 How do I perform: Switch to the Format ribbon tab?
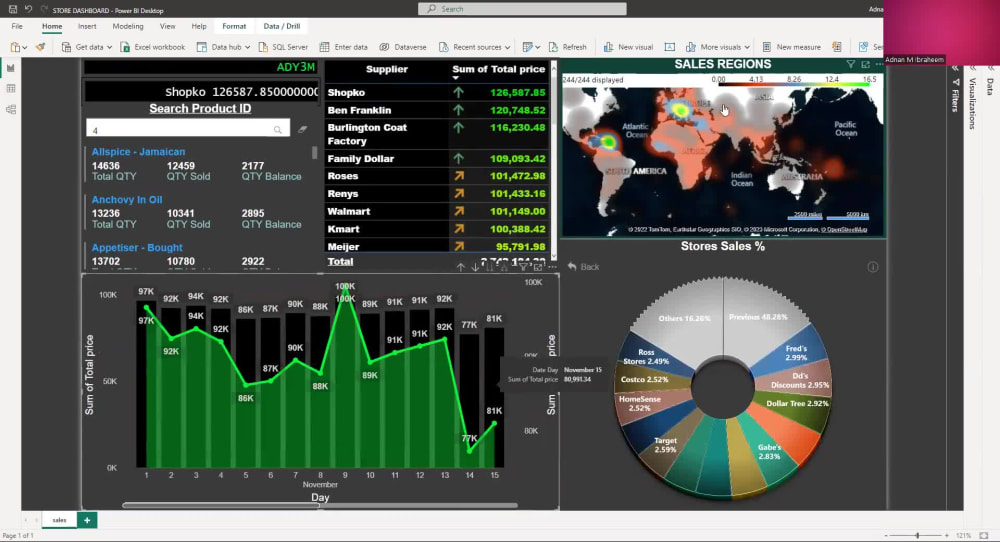click(x=234, y=26)
